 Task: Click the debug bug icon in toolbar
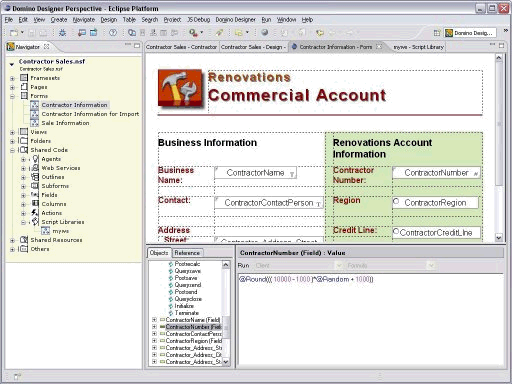pos(62,33)
